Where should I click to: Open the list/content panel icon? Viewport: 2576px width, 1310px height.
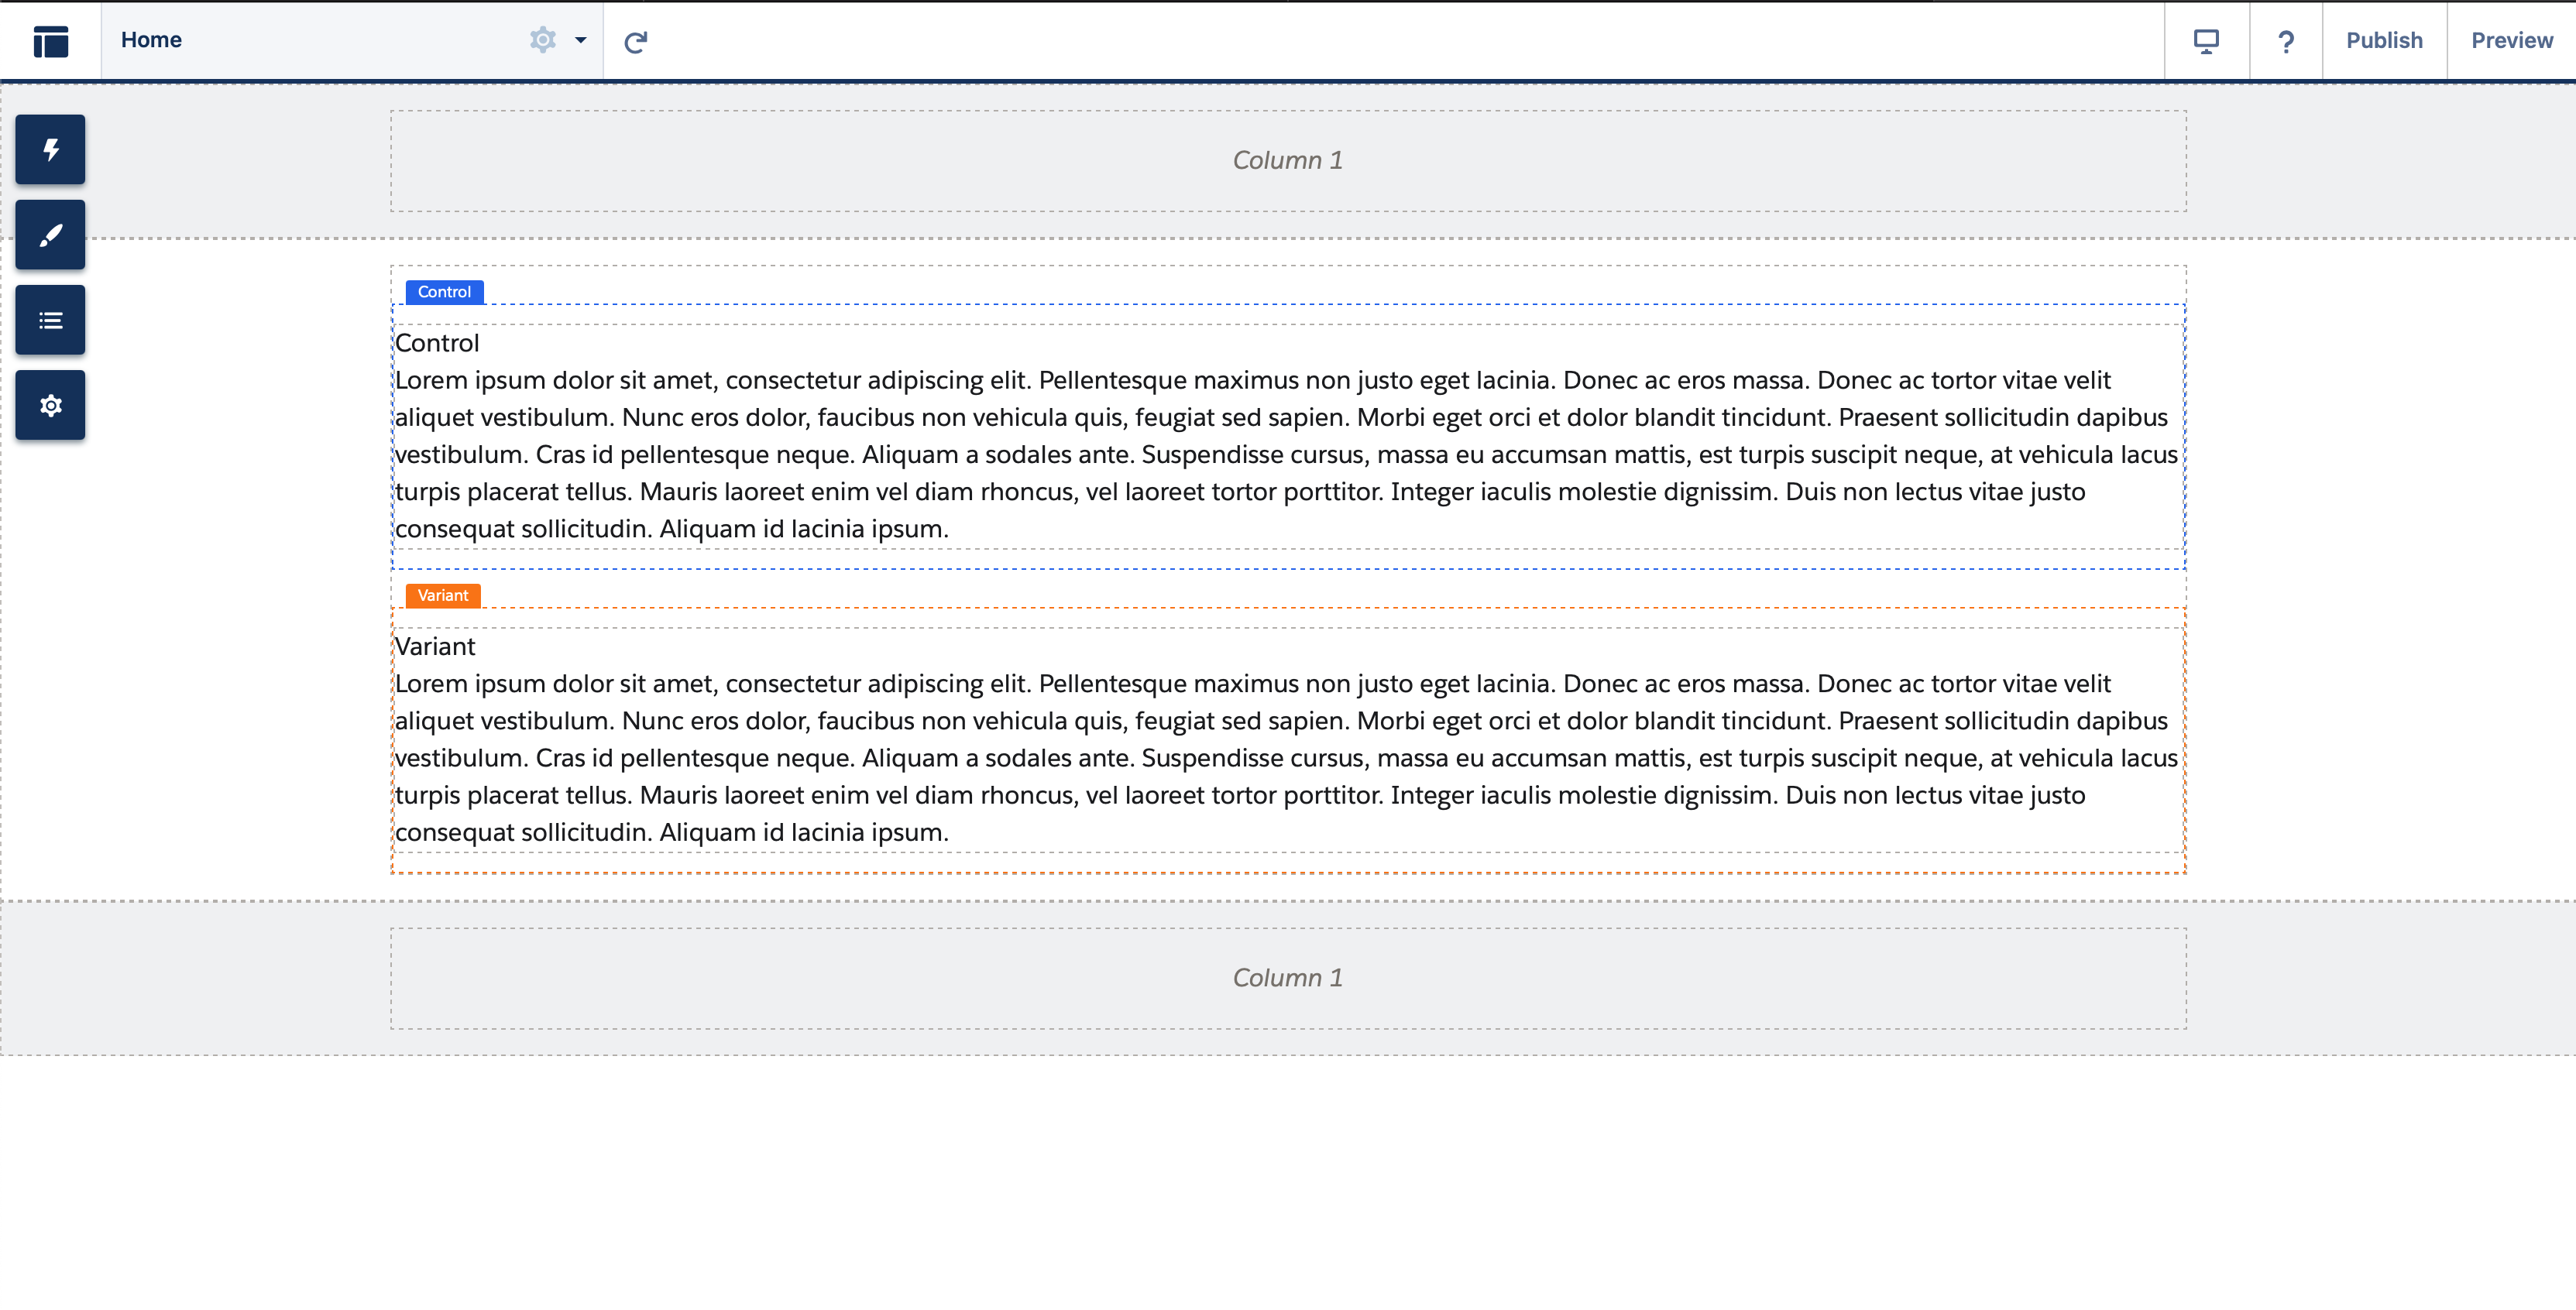click(49, 321)
